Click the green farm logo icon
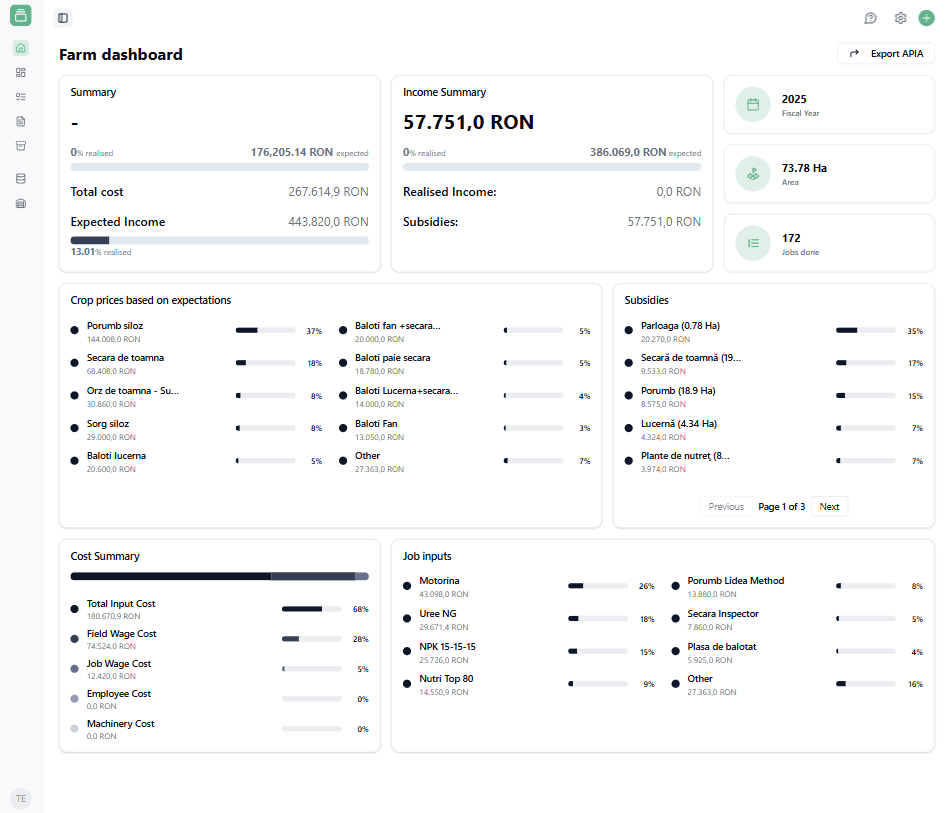The image size is (949, 813). pos(21,15)
